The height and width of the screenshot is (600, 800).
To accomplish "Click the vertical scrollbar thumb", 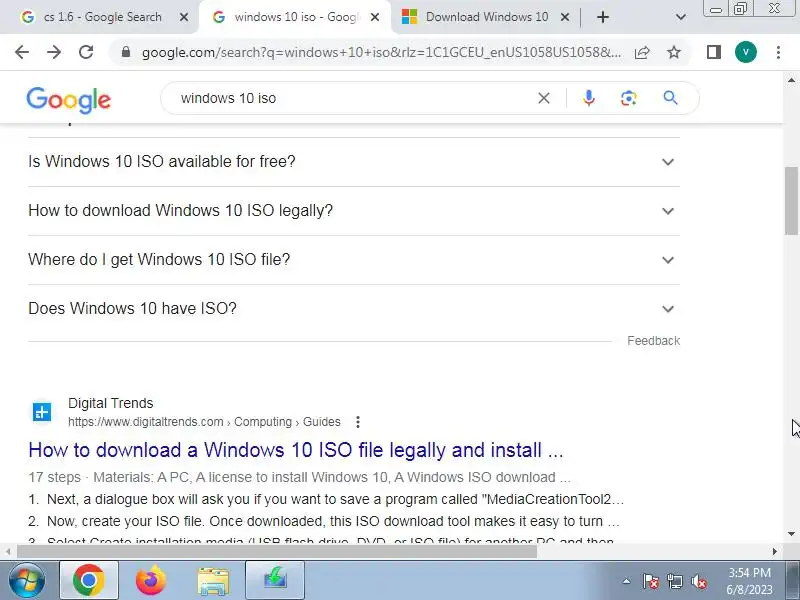I will coord(791,201).
